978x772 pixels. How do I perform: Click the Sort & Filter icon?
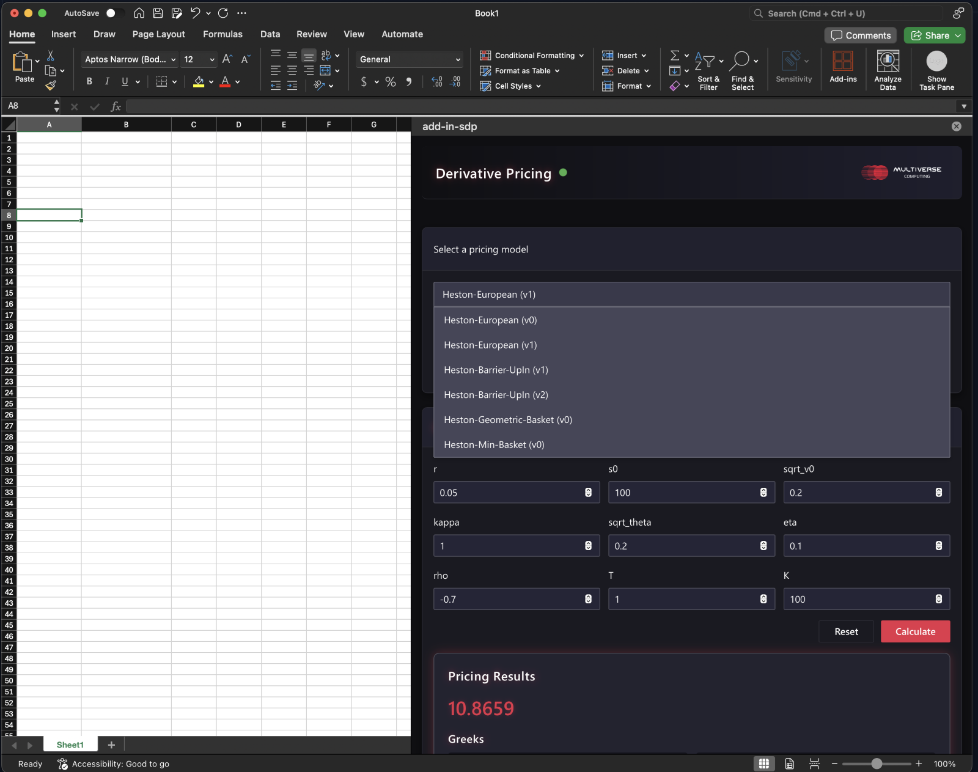tap(707, 62)
